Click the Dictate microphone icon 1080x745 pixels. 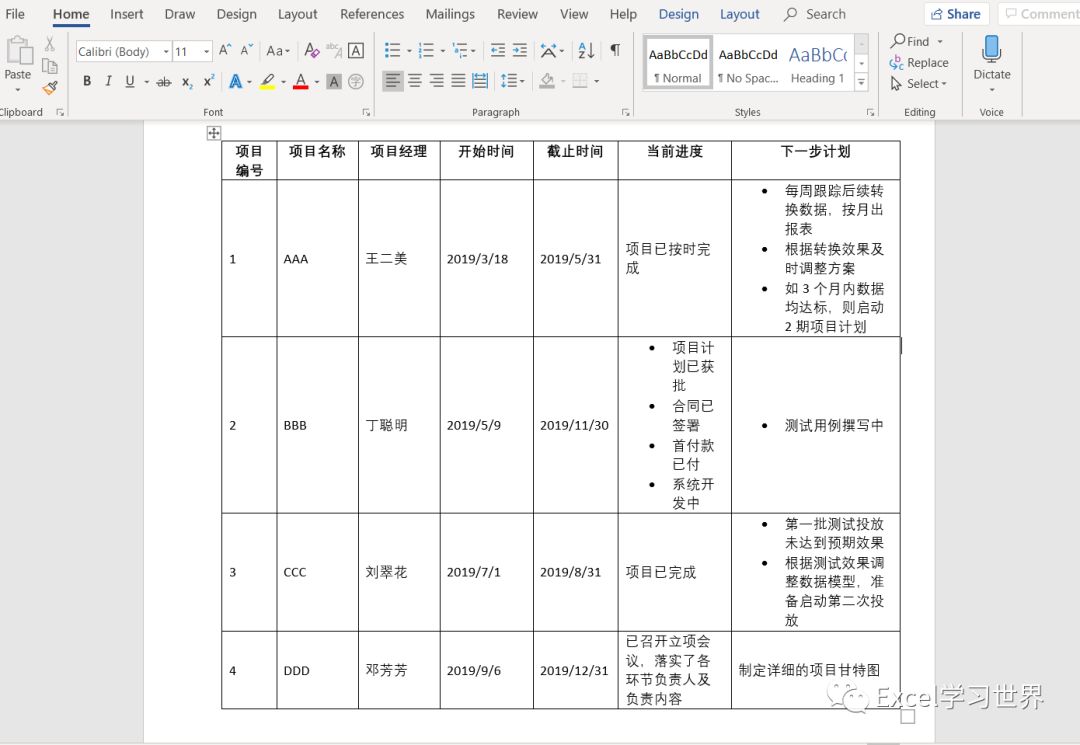coord(991,50)
